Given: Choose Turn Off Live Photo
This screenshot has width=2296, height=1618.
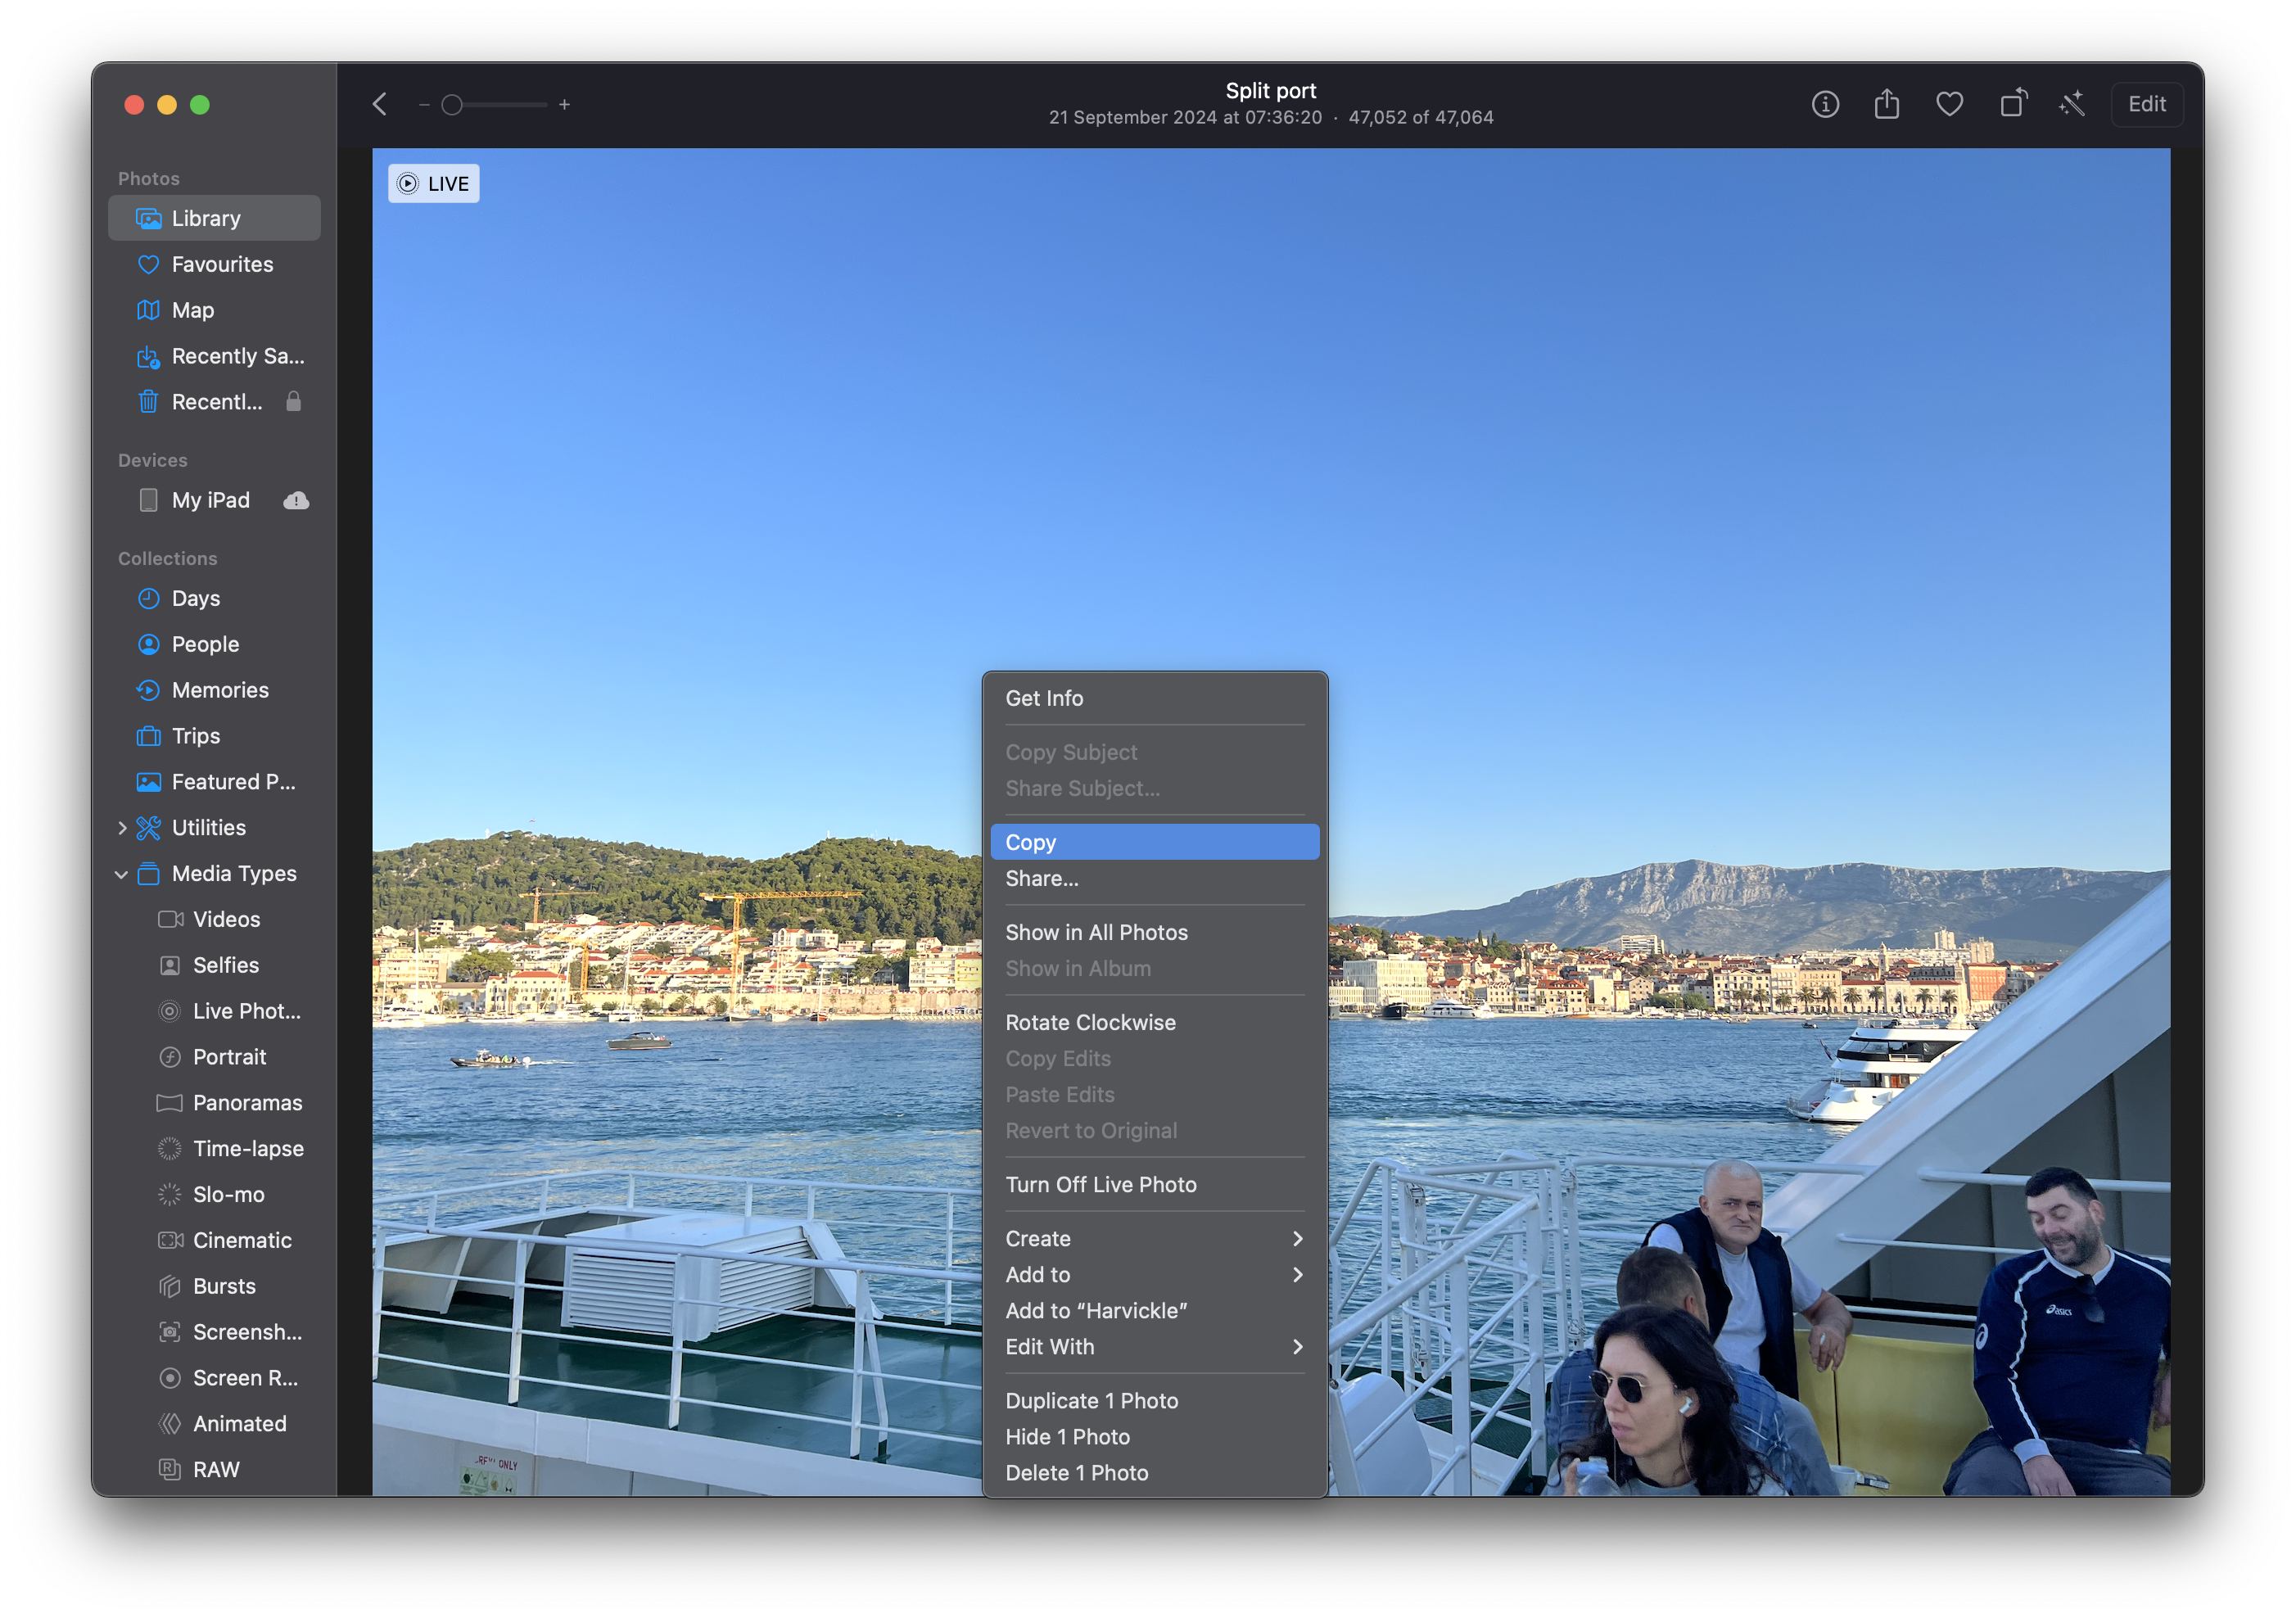Looking at the screenshot, I should [1155, 1185].
